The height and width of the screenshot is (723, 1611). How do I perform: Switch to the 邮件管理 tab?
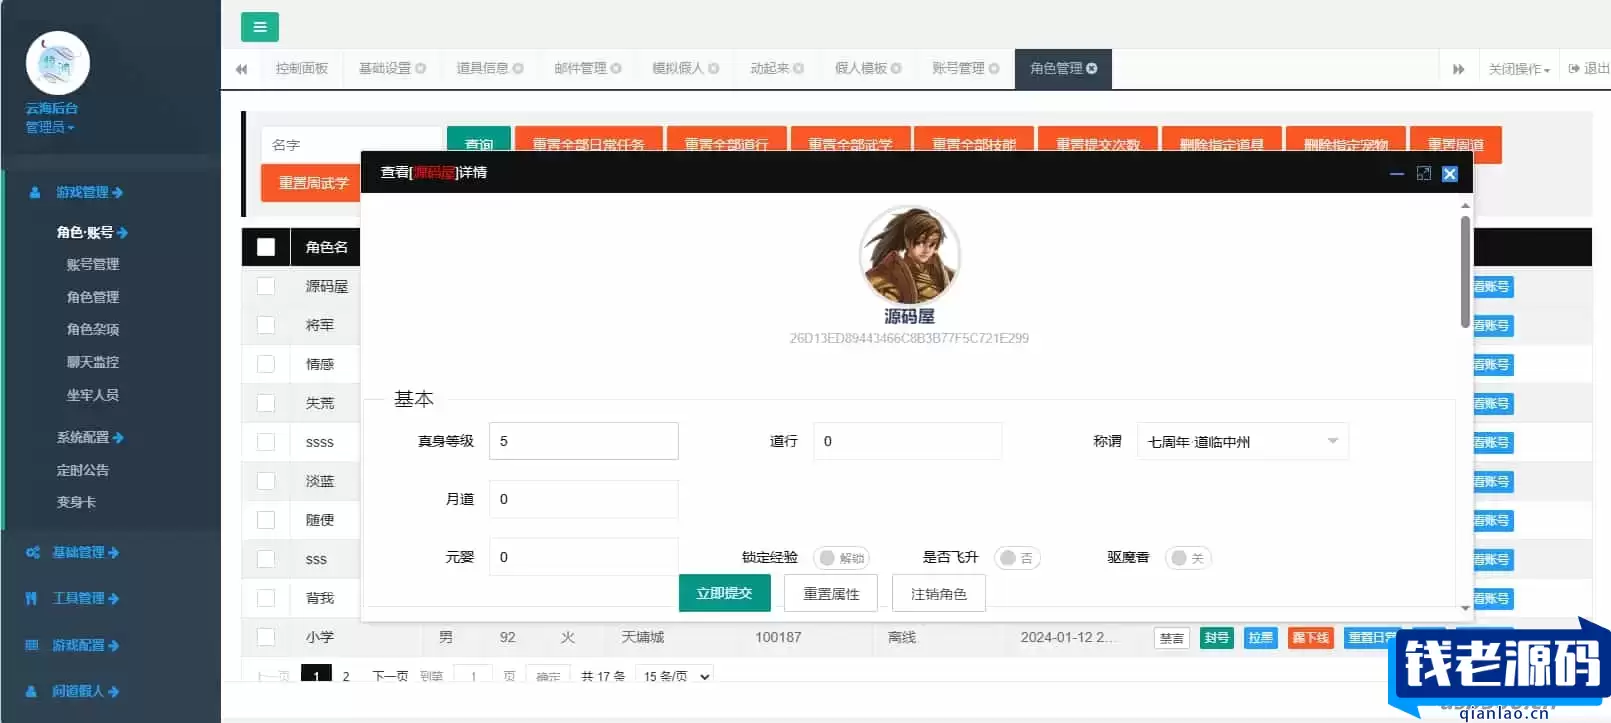(580, 69)
